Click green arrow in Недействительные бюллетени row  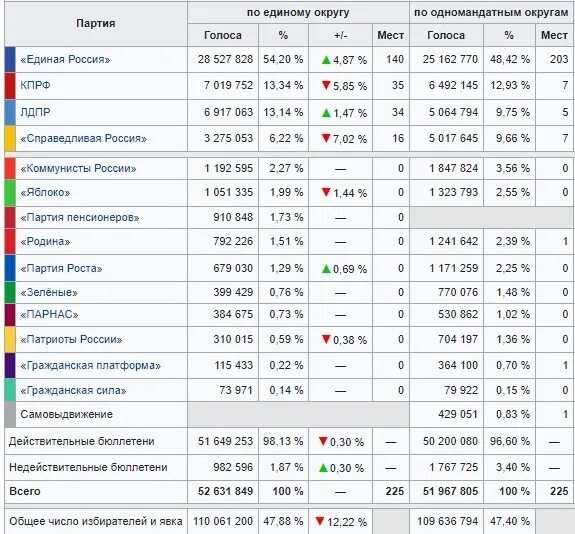coord(323,468)
